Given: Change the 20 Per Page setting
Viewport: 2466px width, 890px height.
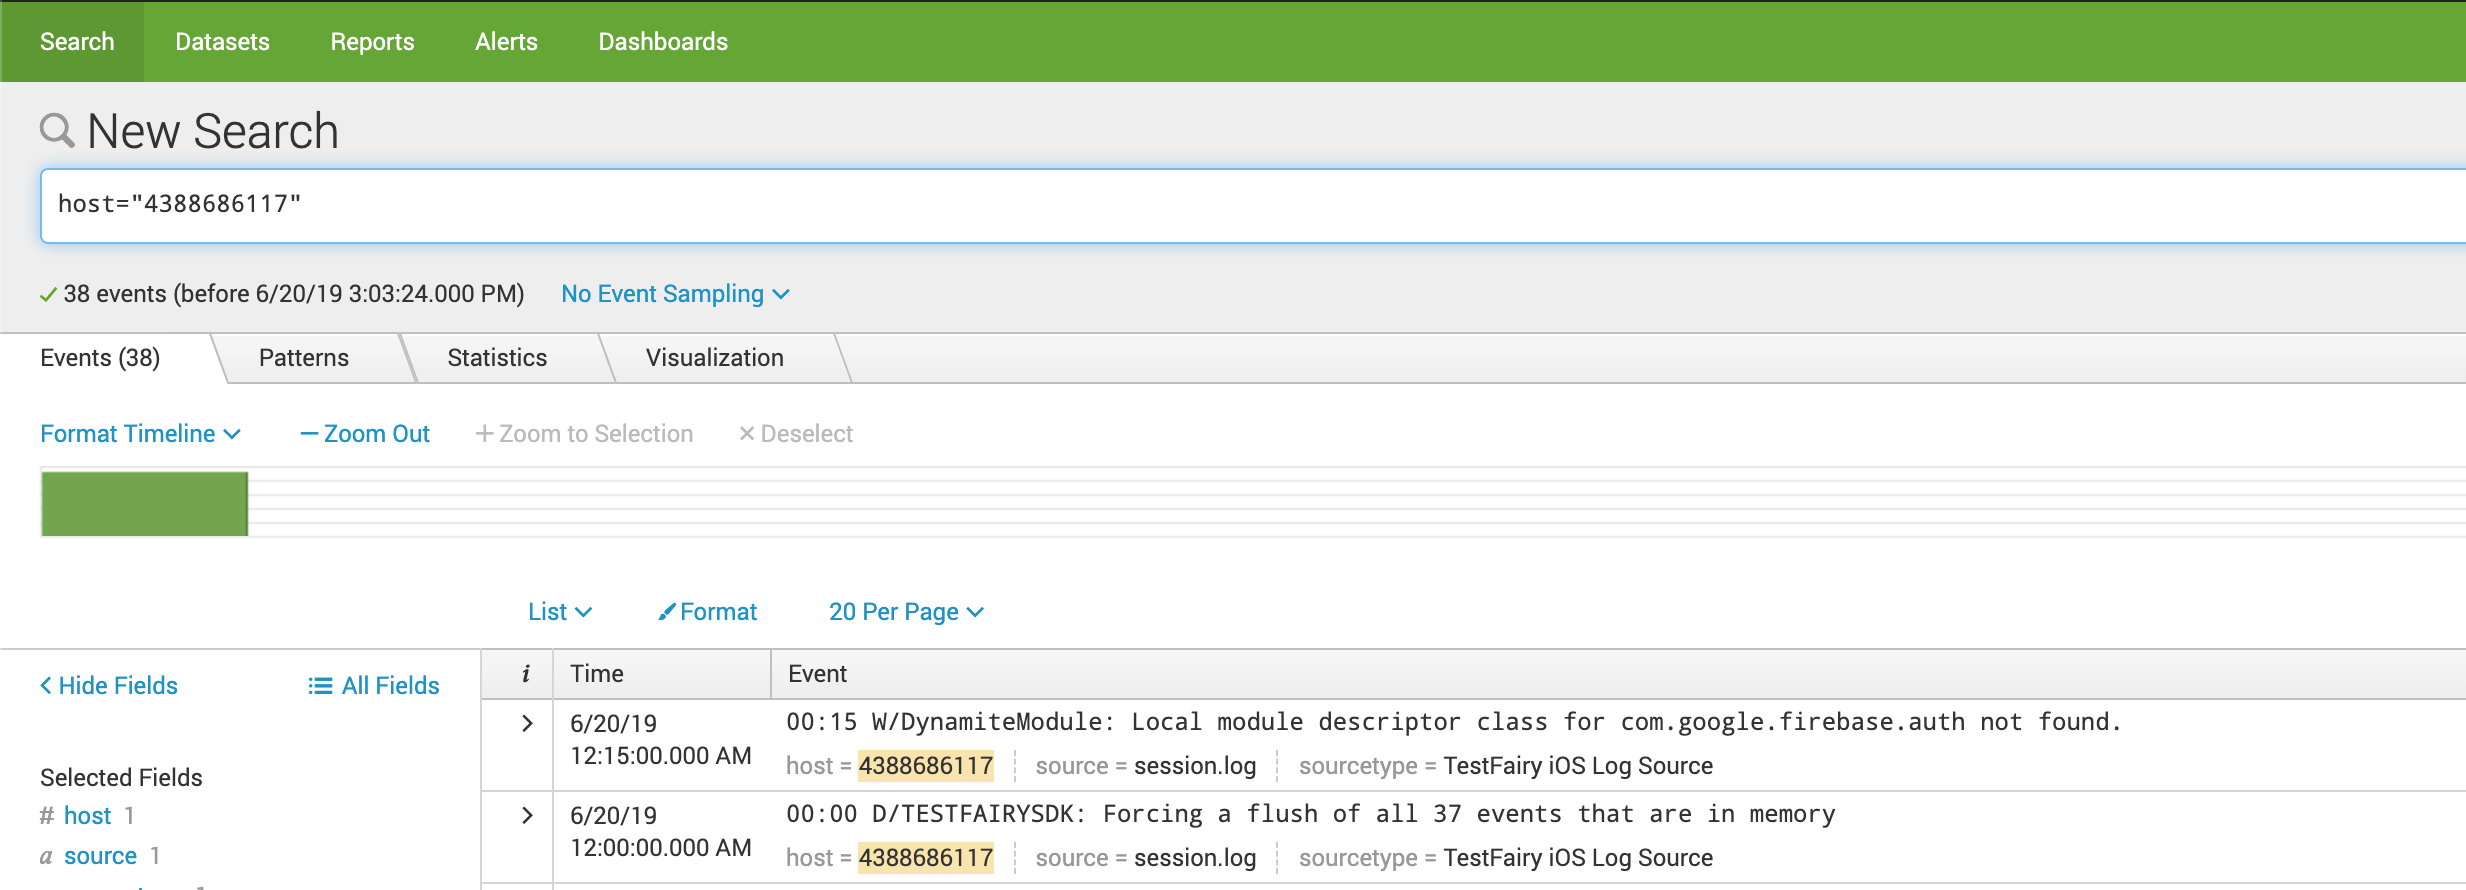Looking at the screenshot, I should point(906,612).
